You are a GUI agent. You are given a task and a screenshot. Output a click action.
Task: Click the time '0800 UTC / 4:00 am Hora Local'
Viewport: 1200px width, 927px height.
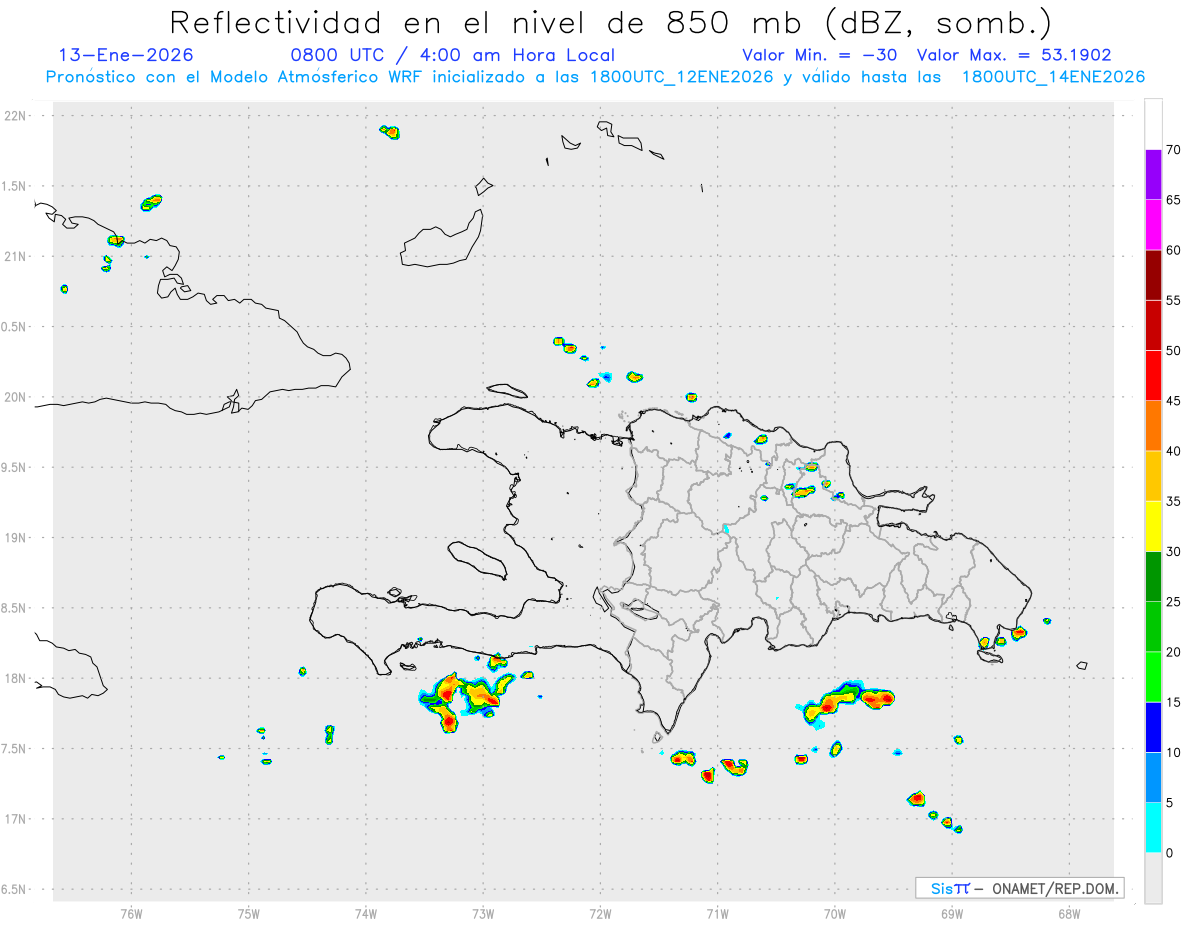click(452, 55)
